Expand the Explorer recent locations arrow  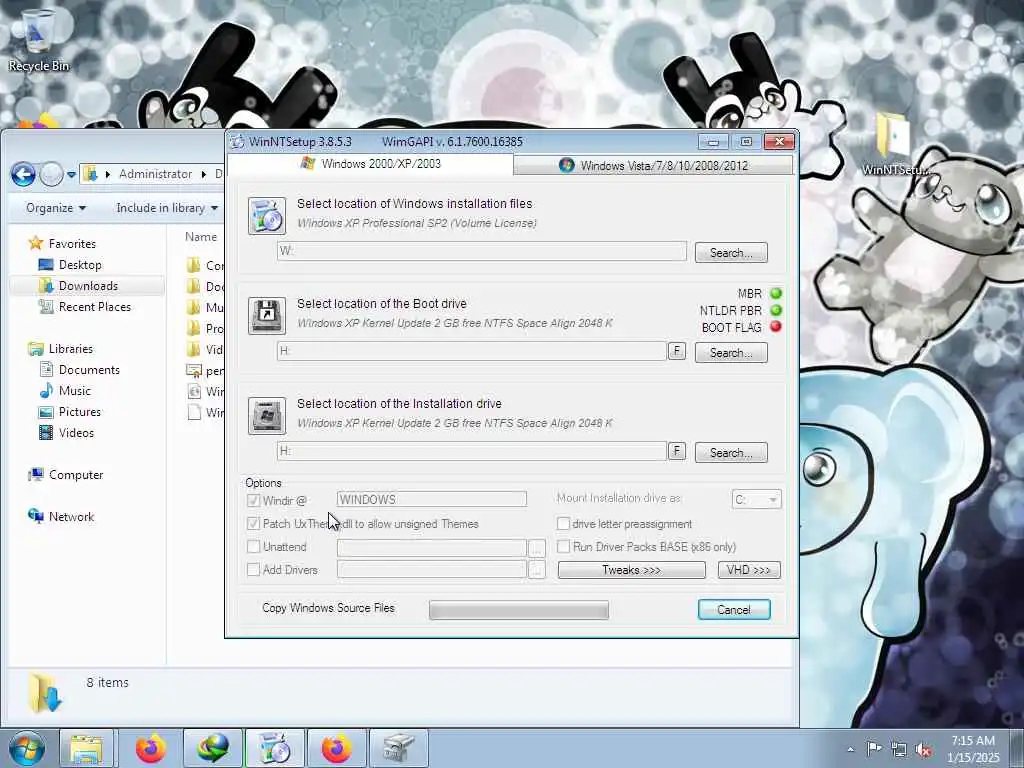(71, 174)
